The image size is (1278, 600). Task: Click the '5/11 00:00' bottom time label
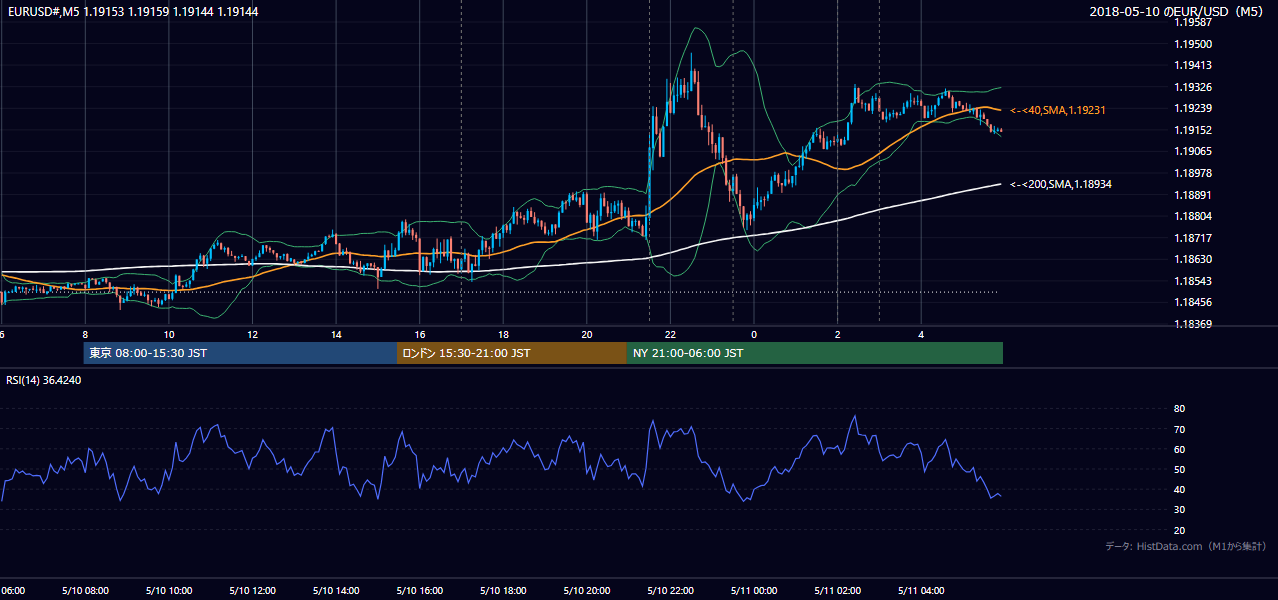point(754,591)
